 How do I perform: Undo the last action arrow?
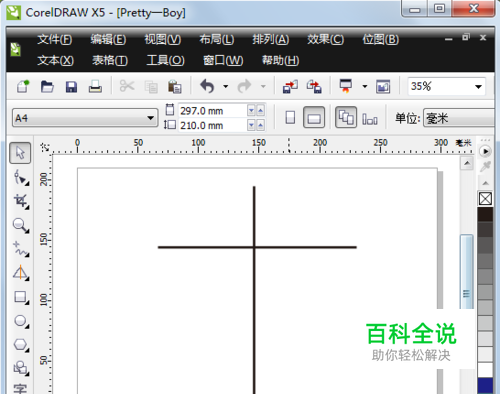coord(207,86)
